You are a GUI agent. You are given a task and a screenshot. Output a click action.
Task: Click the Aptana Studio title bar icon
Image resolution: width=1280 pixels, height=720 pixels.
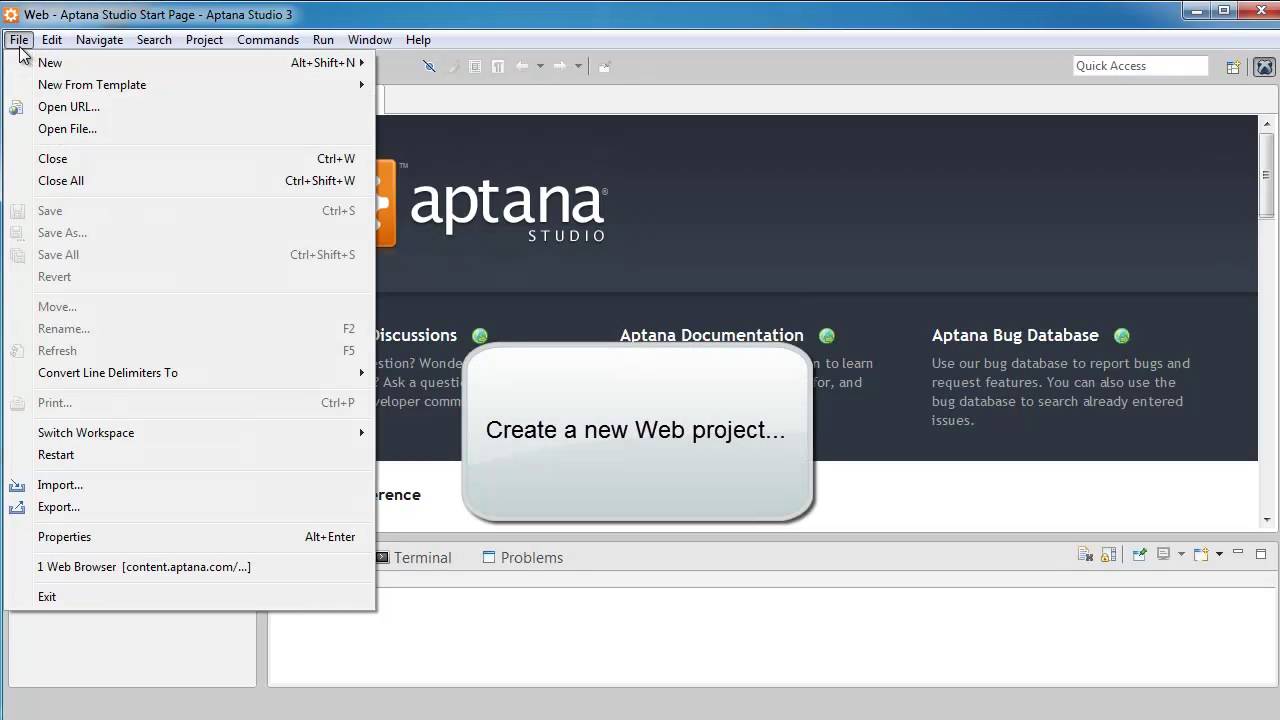(x=11, y=15)
